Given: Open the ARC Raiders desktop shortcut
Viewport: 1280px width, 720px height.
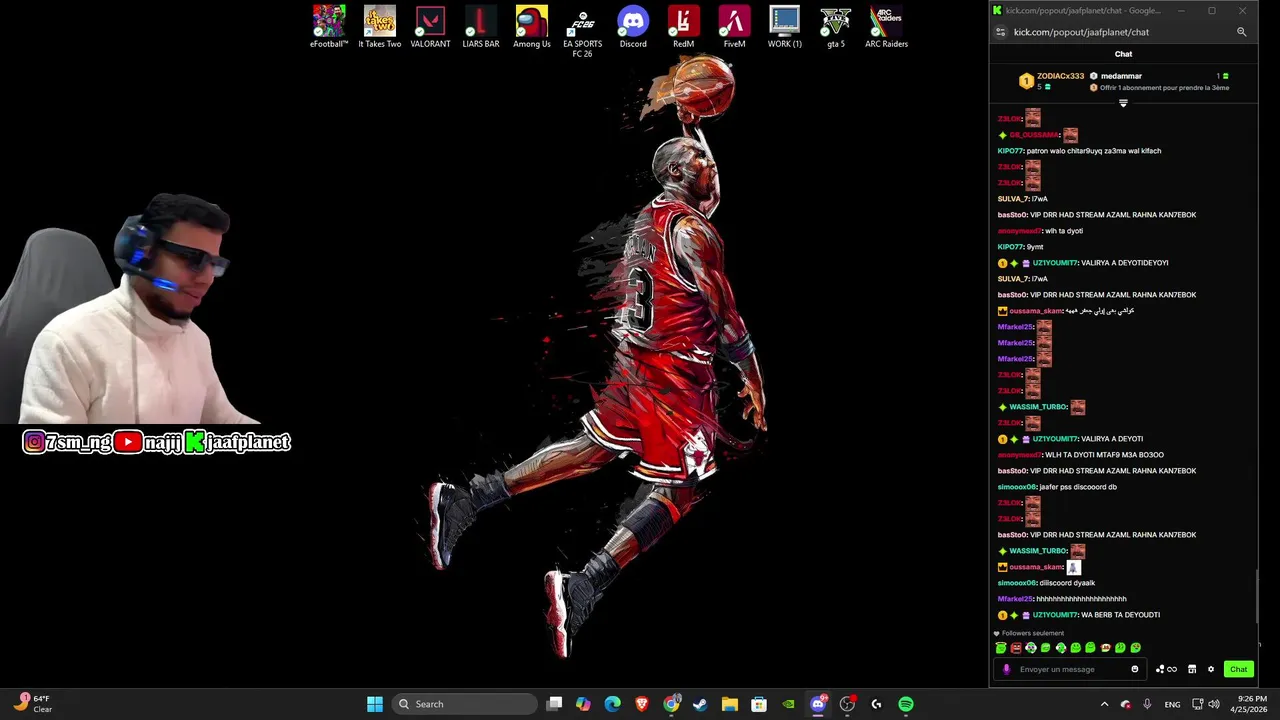Looking at the screenshot, I should click(x=886, y=27).
